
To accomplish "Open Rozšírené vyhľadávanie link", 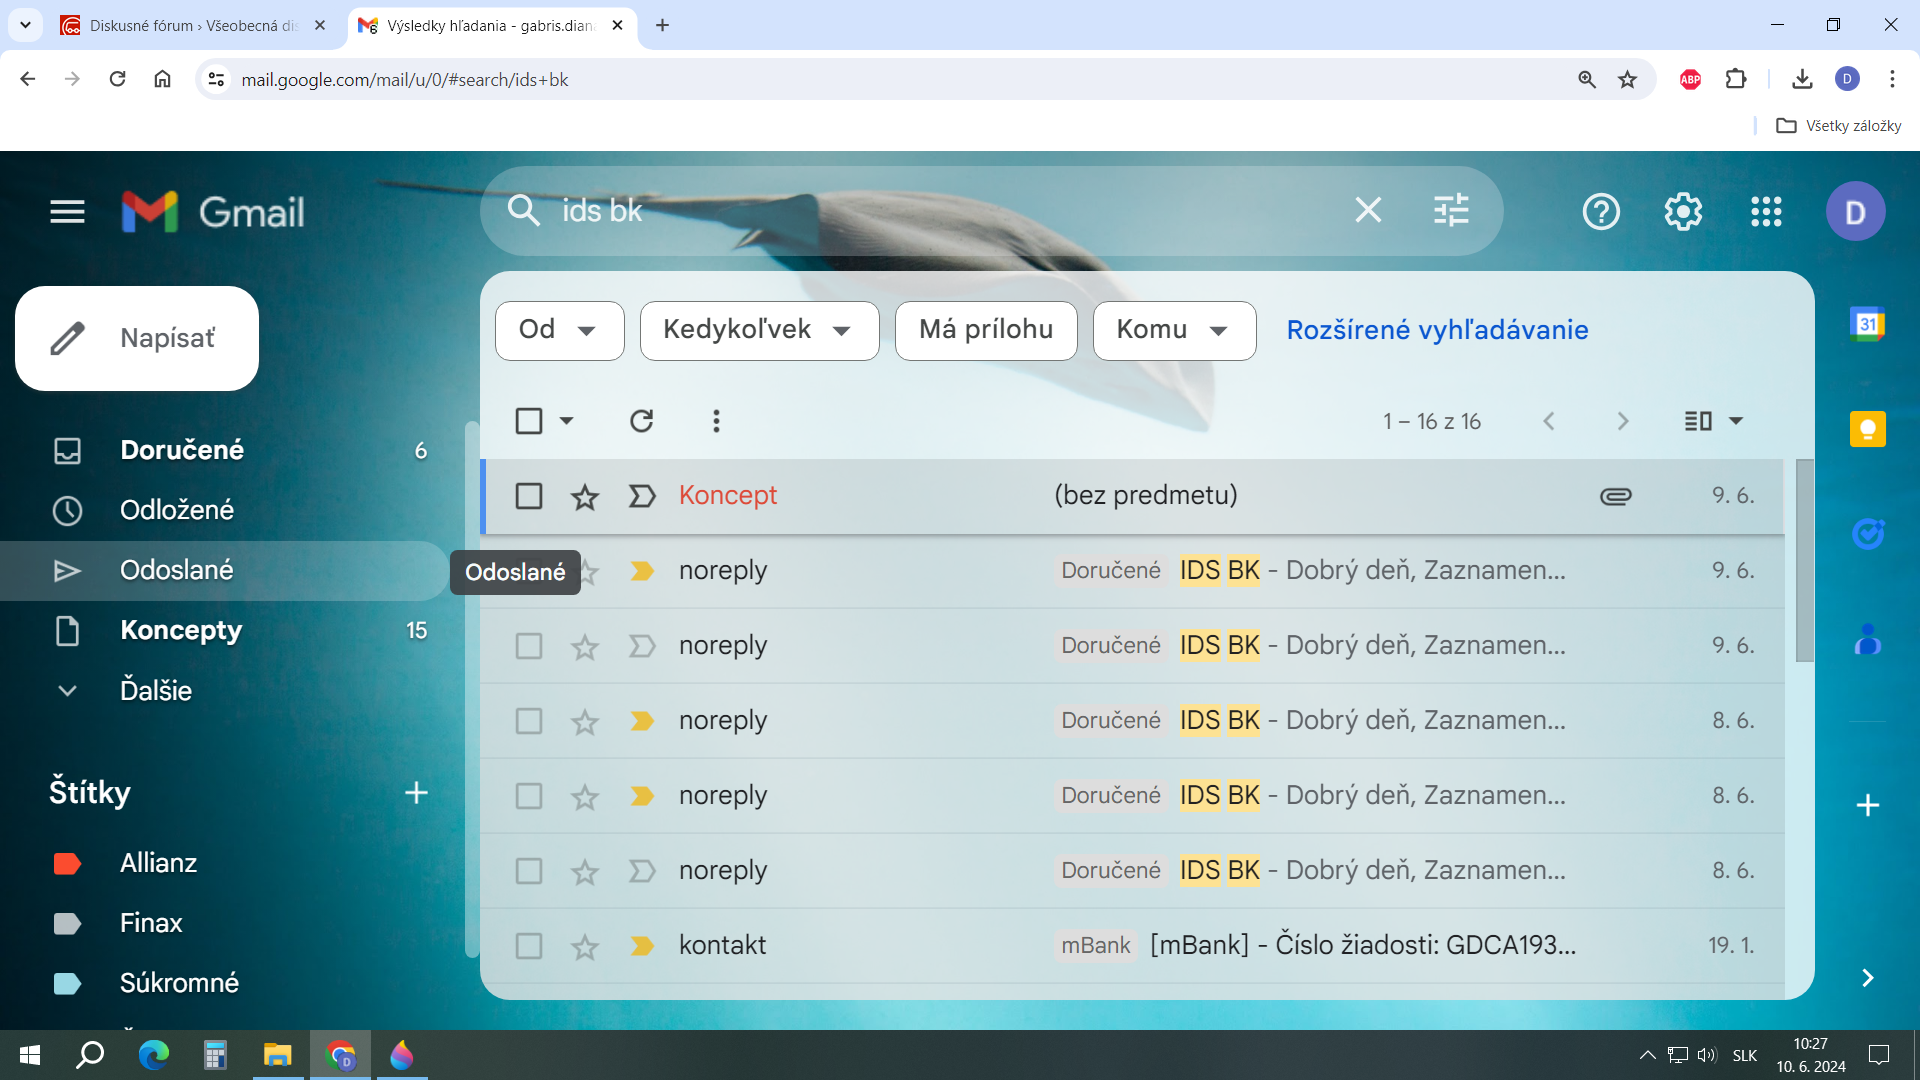I will [x=1437, y=330].
